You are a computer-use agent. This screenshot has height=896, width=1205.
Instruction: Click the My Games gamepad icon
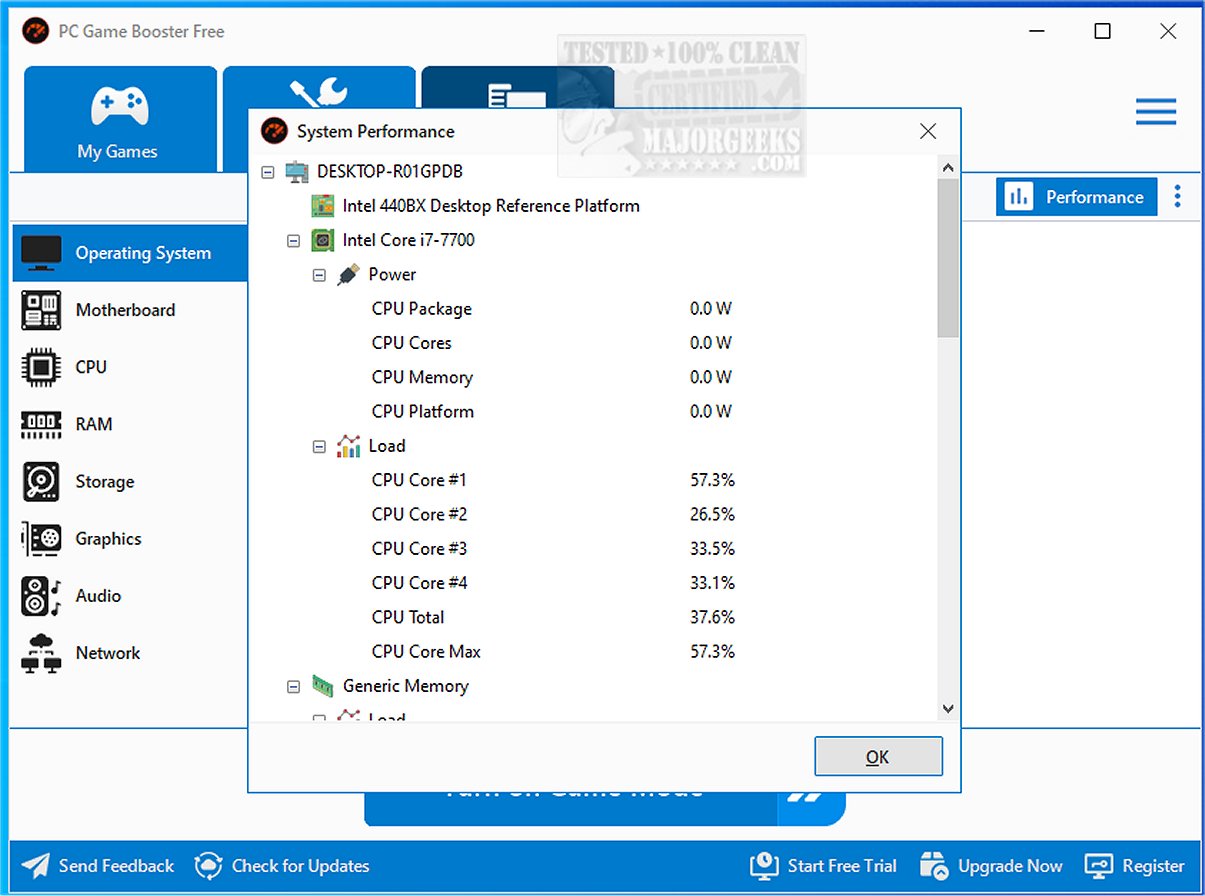[119, 107]
